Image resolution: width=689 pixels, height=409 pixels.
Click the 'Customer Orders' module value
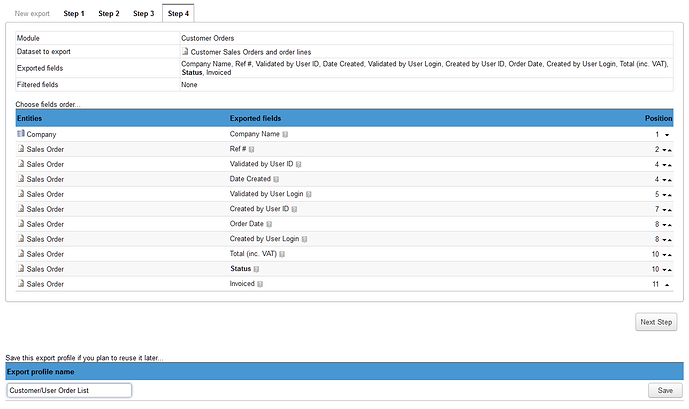207,38
